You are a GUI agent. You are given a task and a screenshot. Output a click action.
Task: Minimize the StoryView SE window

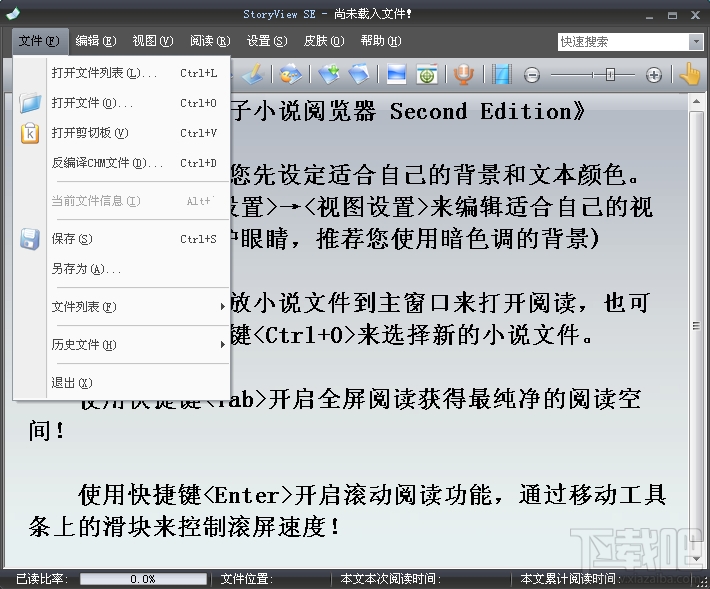point(649,16)
